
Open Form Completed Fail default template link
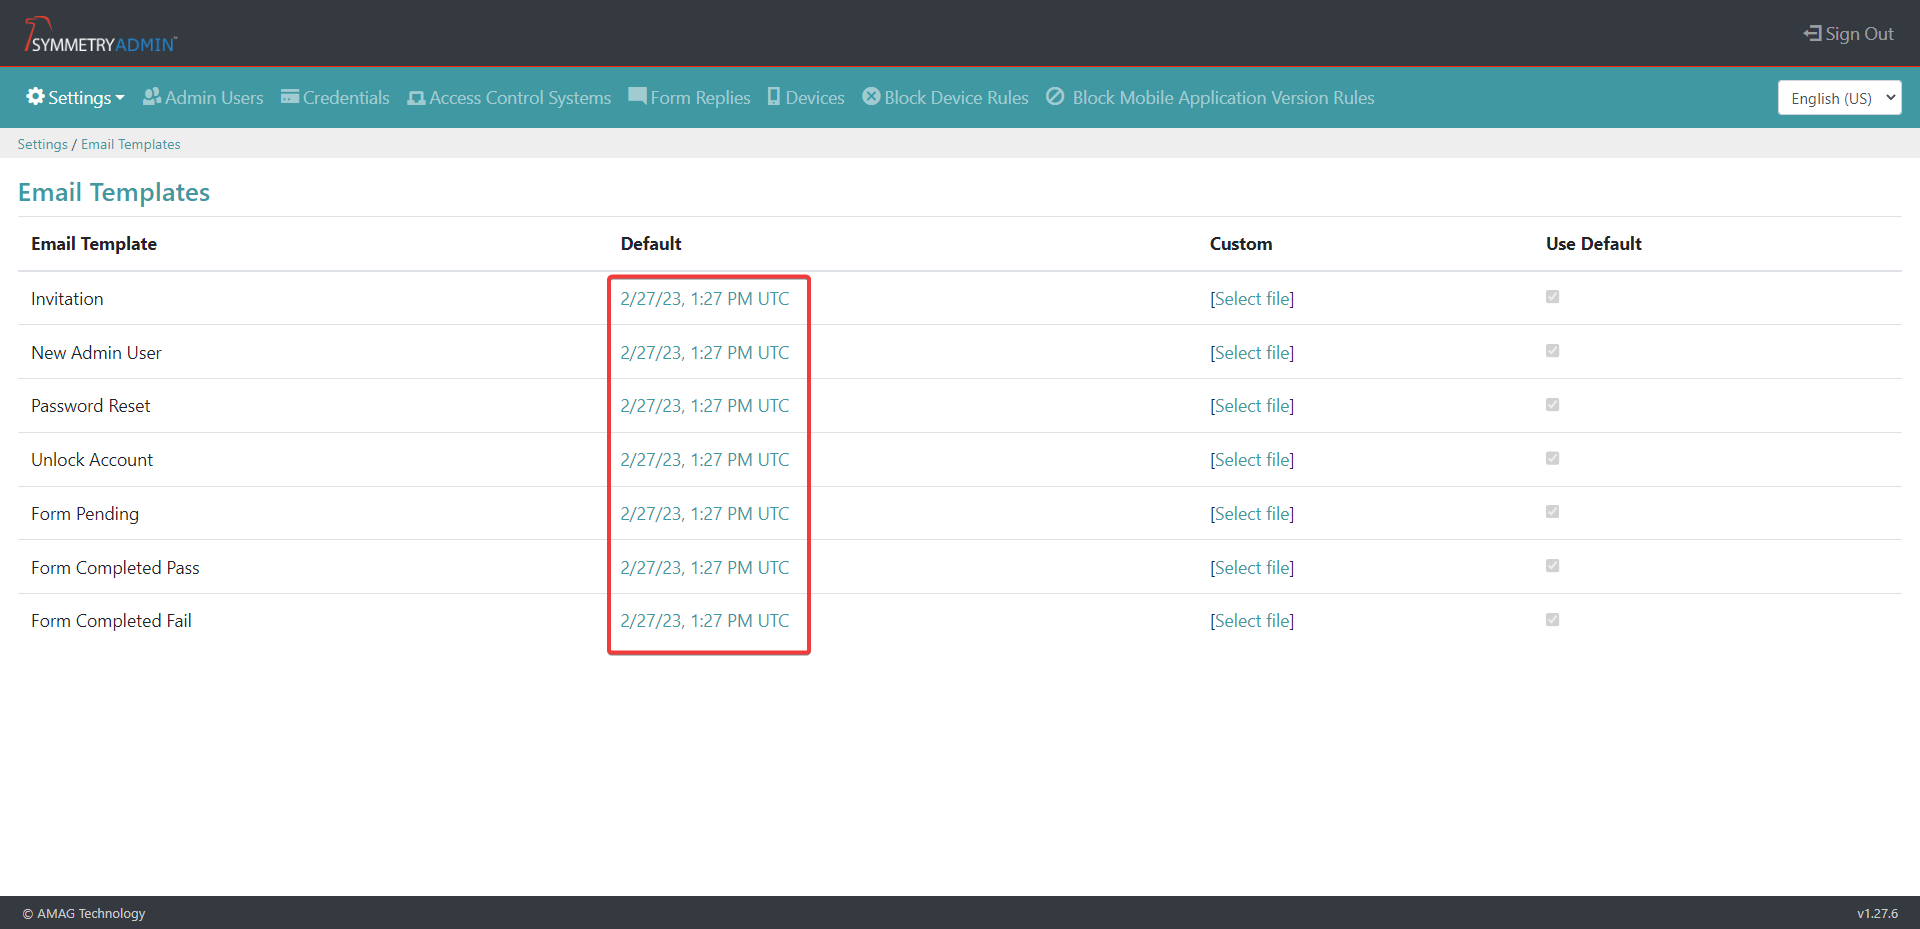[x=705, y=620]
